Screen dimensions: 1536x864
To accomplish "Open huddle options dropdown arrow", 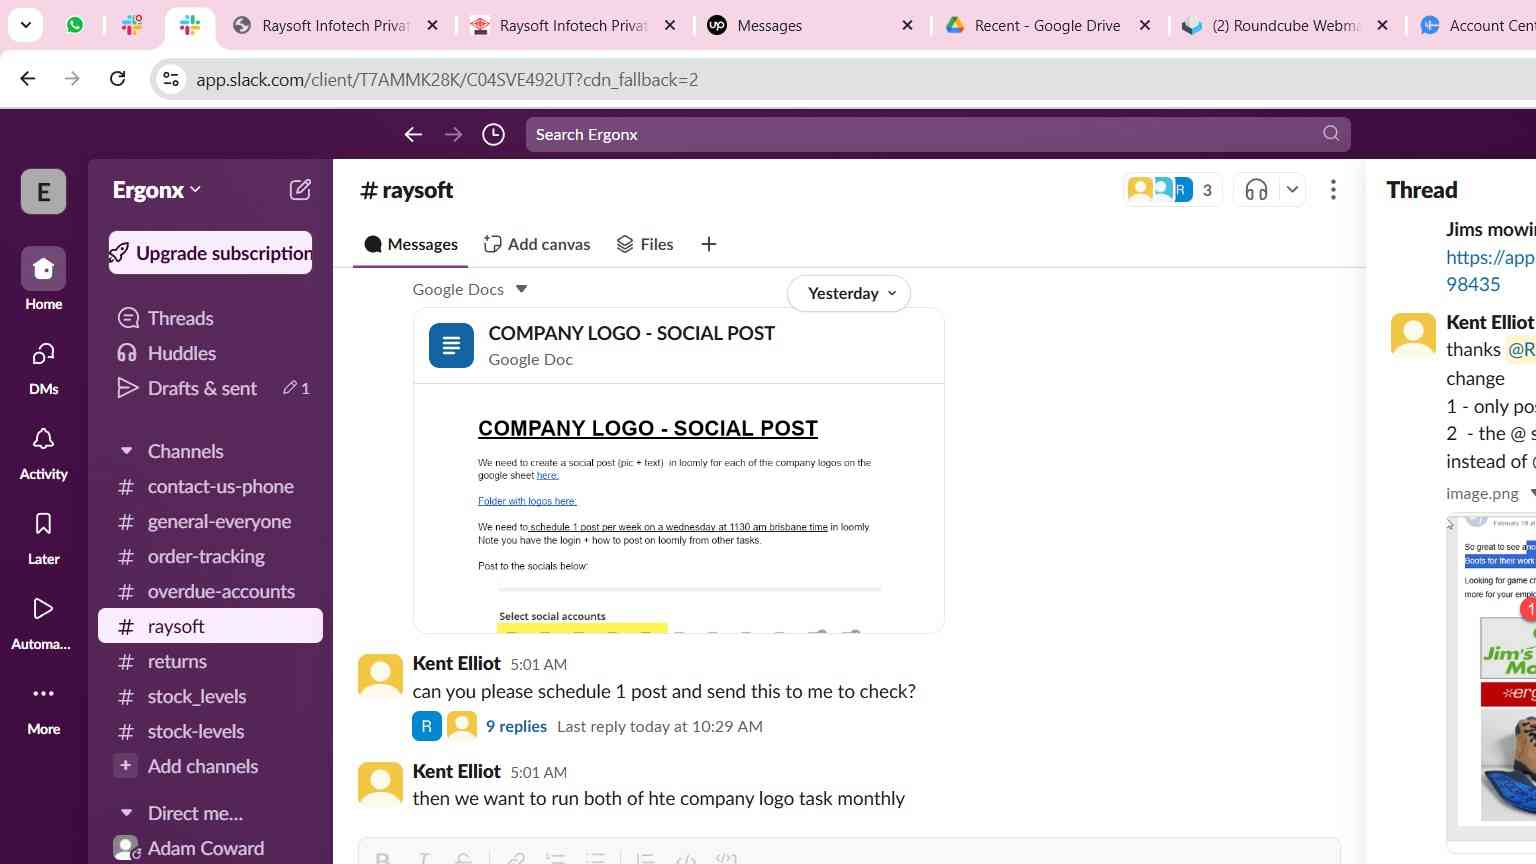I will pyautogui.click(x=1292, y=189).
